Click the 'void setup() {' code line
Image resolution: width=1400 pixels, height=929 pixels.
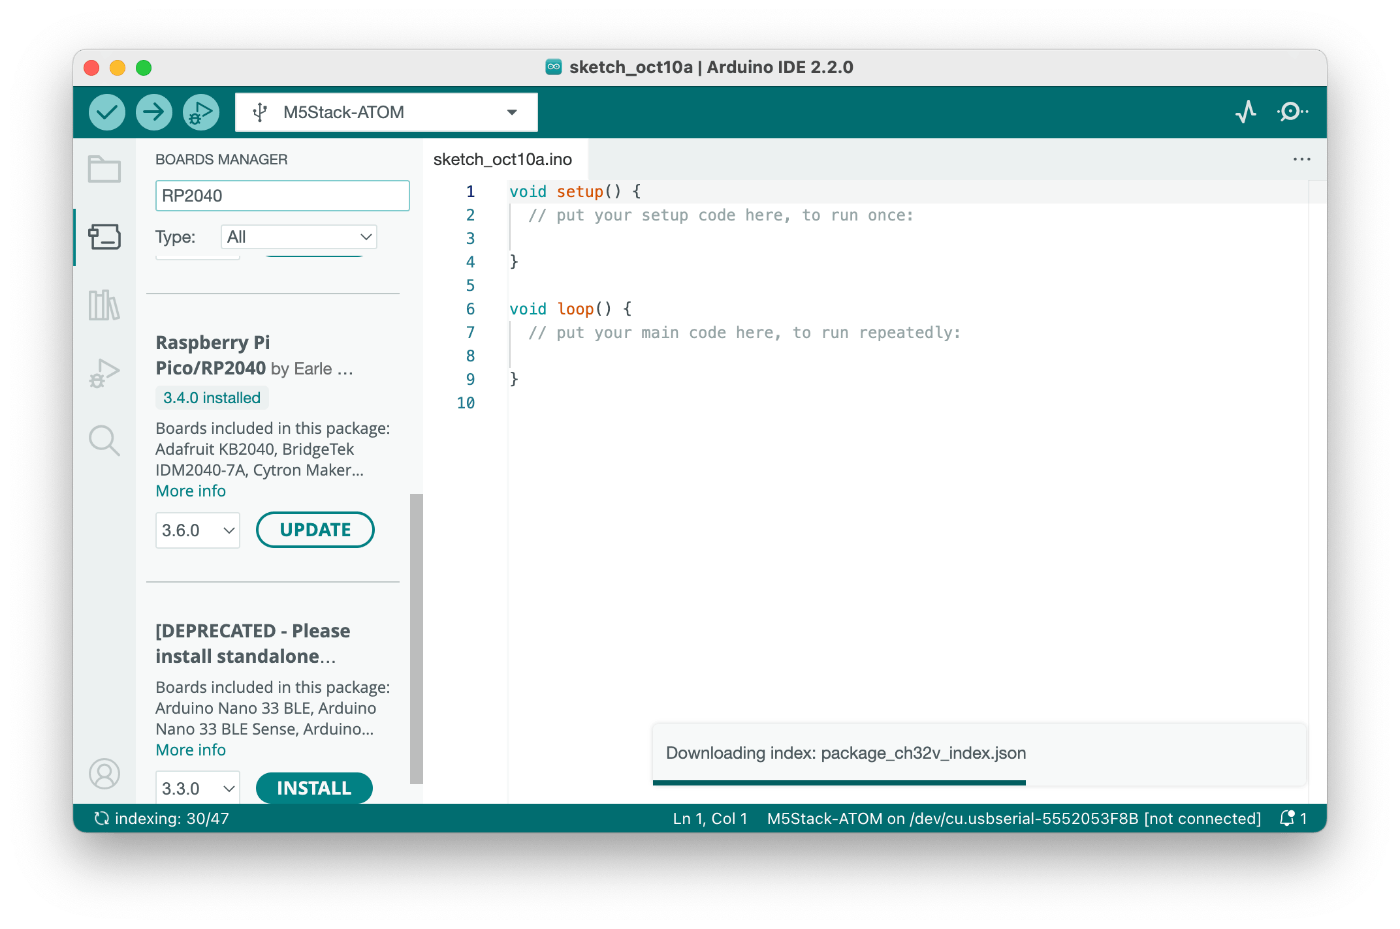575,191
